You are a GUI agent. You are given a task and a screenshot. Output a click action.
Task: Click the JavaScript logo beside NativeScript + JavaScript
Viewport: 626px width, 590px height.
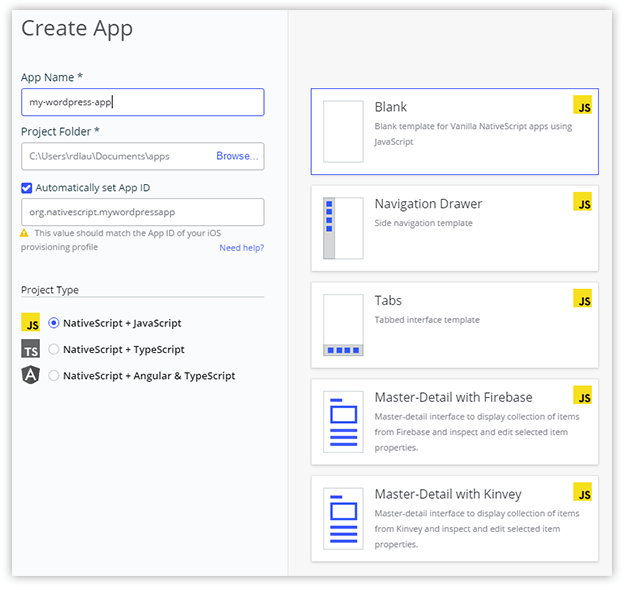coord(30,323)
